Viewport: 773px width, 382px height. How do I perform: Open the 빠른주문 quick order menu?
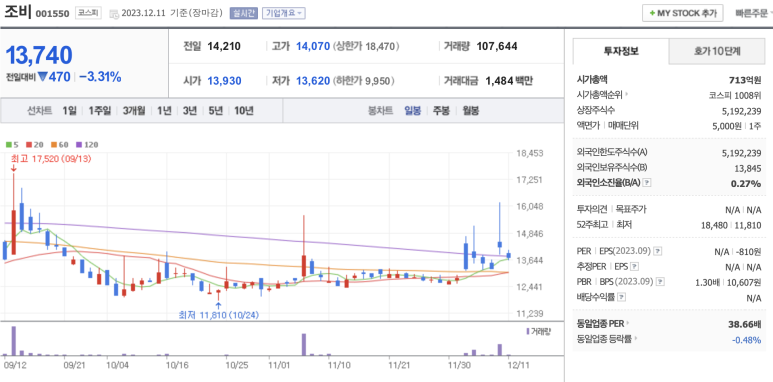[x=753, y=13]
